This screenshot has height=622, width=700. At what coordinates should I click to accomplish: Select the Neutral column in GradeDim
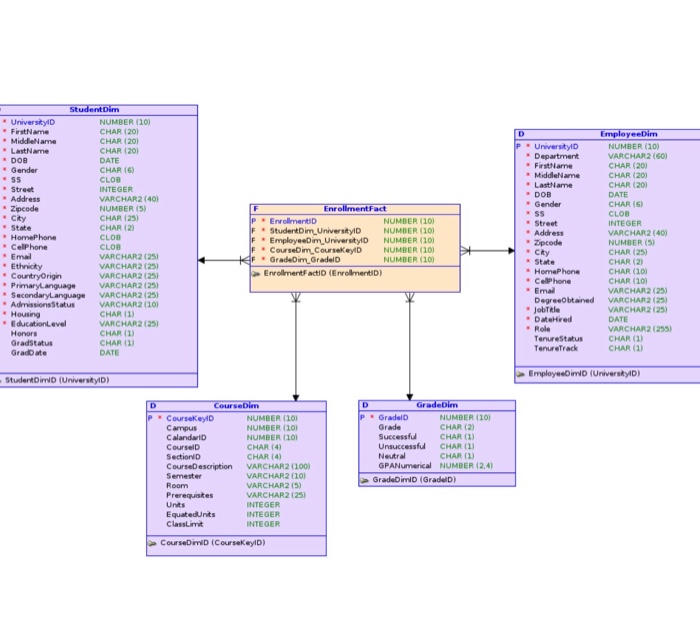(x=392, y=456)
